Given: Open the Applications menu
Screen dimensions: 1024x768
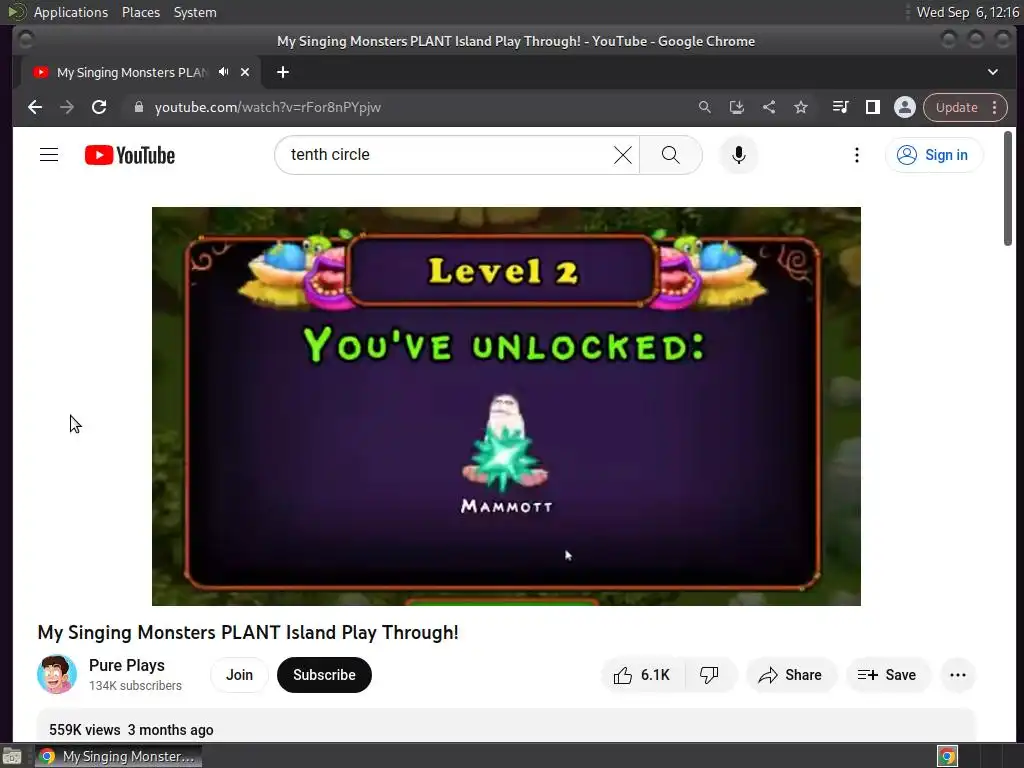Looking at the screenshot, I should pyautogui.click(x=71, y=12).
